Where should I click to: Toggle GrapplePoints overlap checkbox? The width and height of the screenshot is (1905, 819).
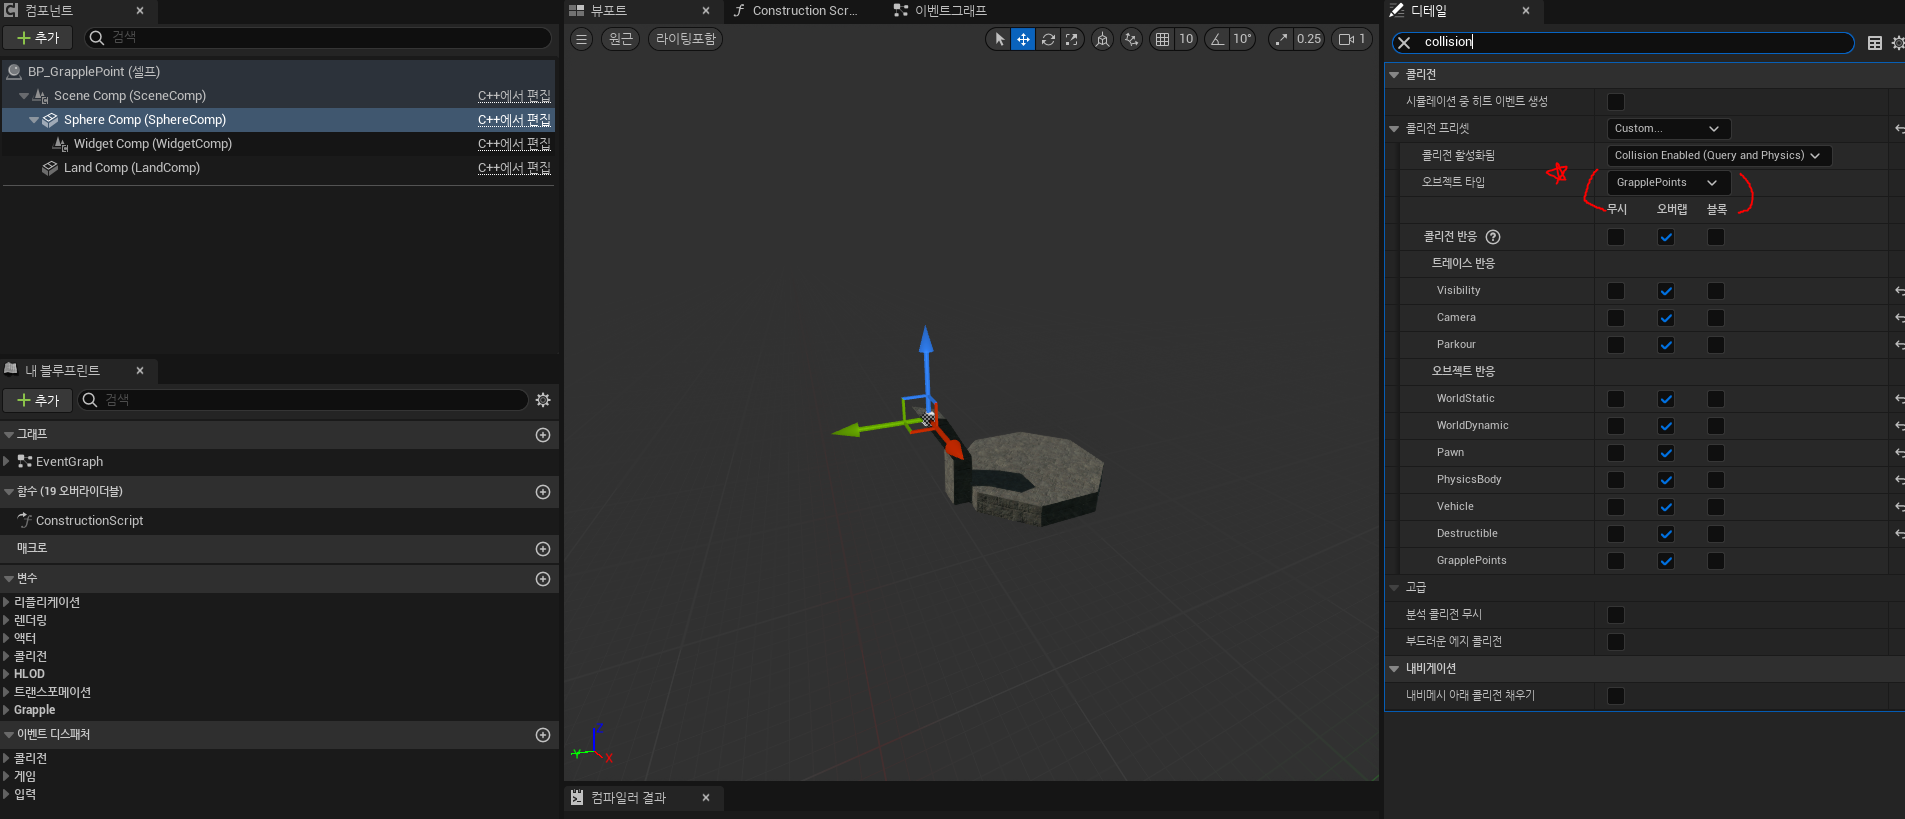[x=1666, y=561]
